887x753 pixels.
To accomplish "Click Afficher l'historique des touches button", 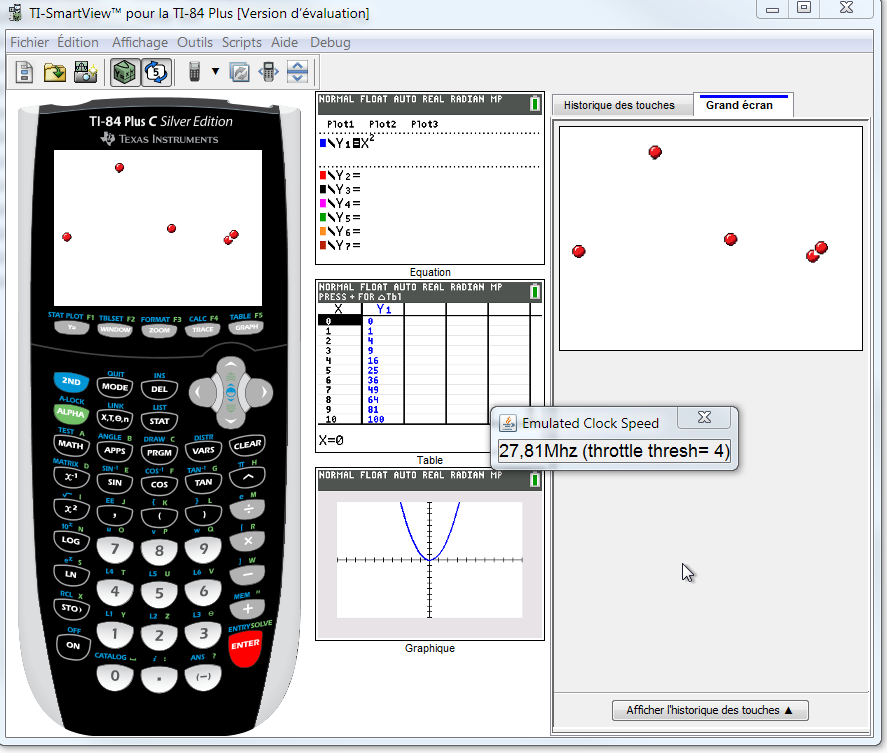I will tap(710, 710).
